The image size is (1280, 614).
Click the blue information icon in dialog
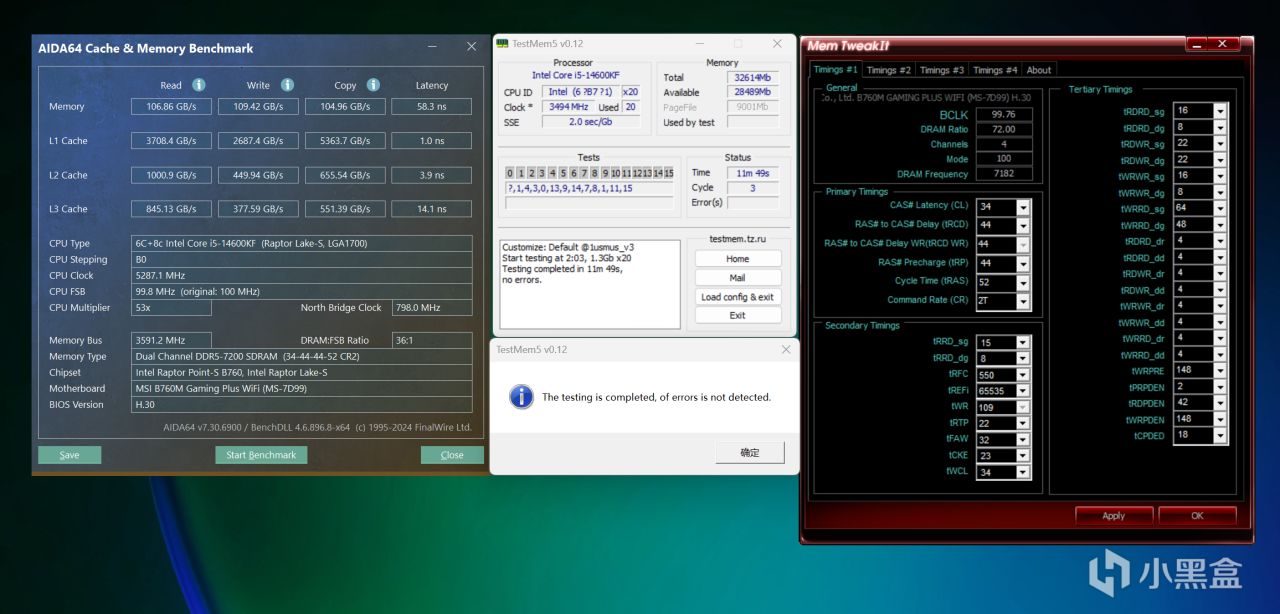pyautogui.click(x=521, y=397)
